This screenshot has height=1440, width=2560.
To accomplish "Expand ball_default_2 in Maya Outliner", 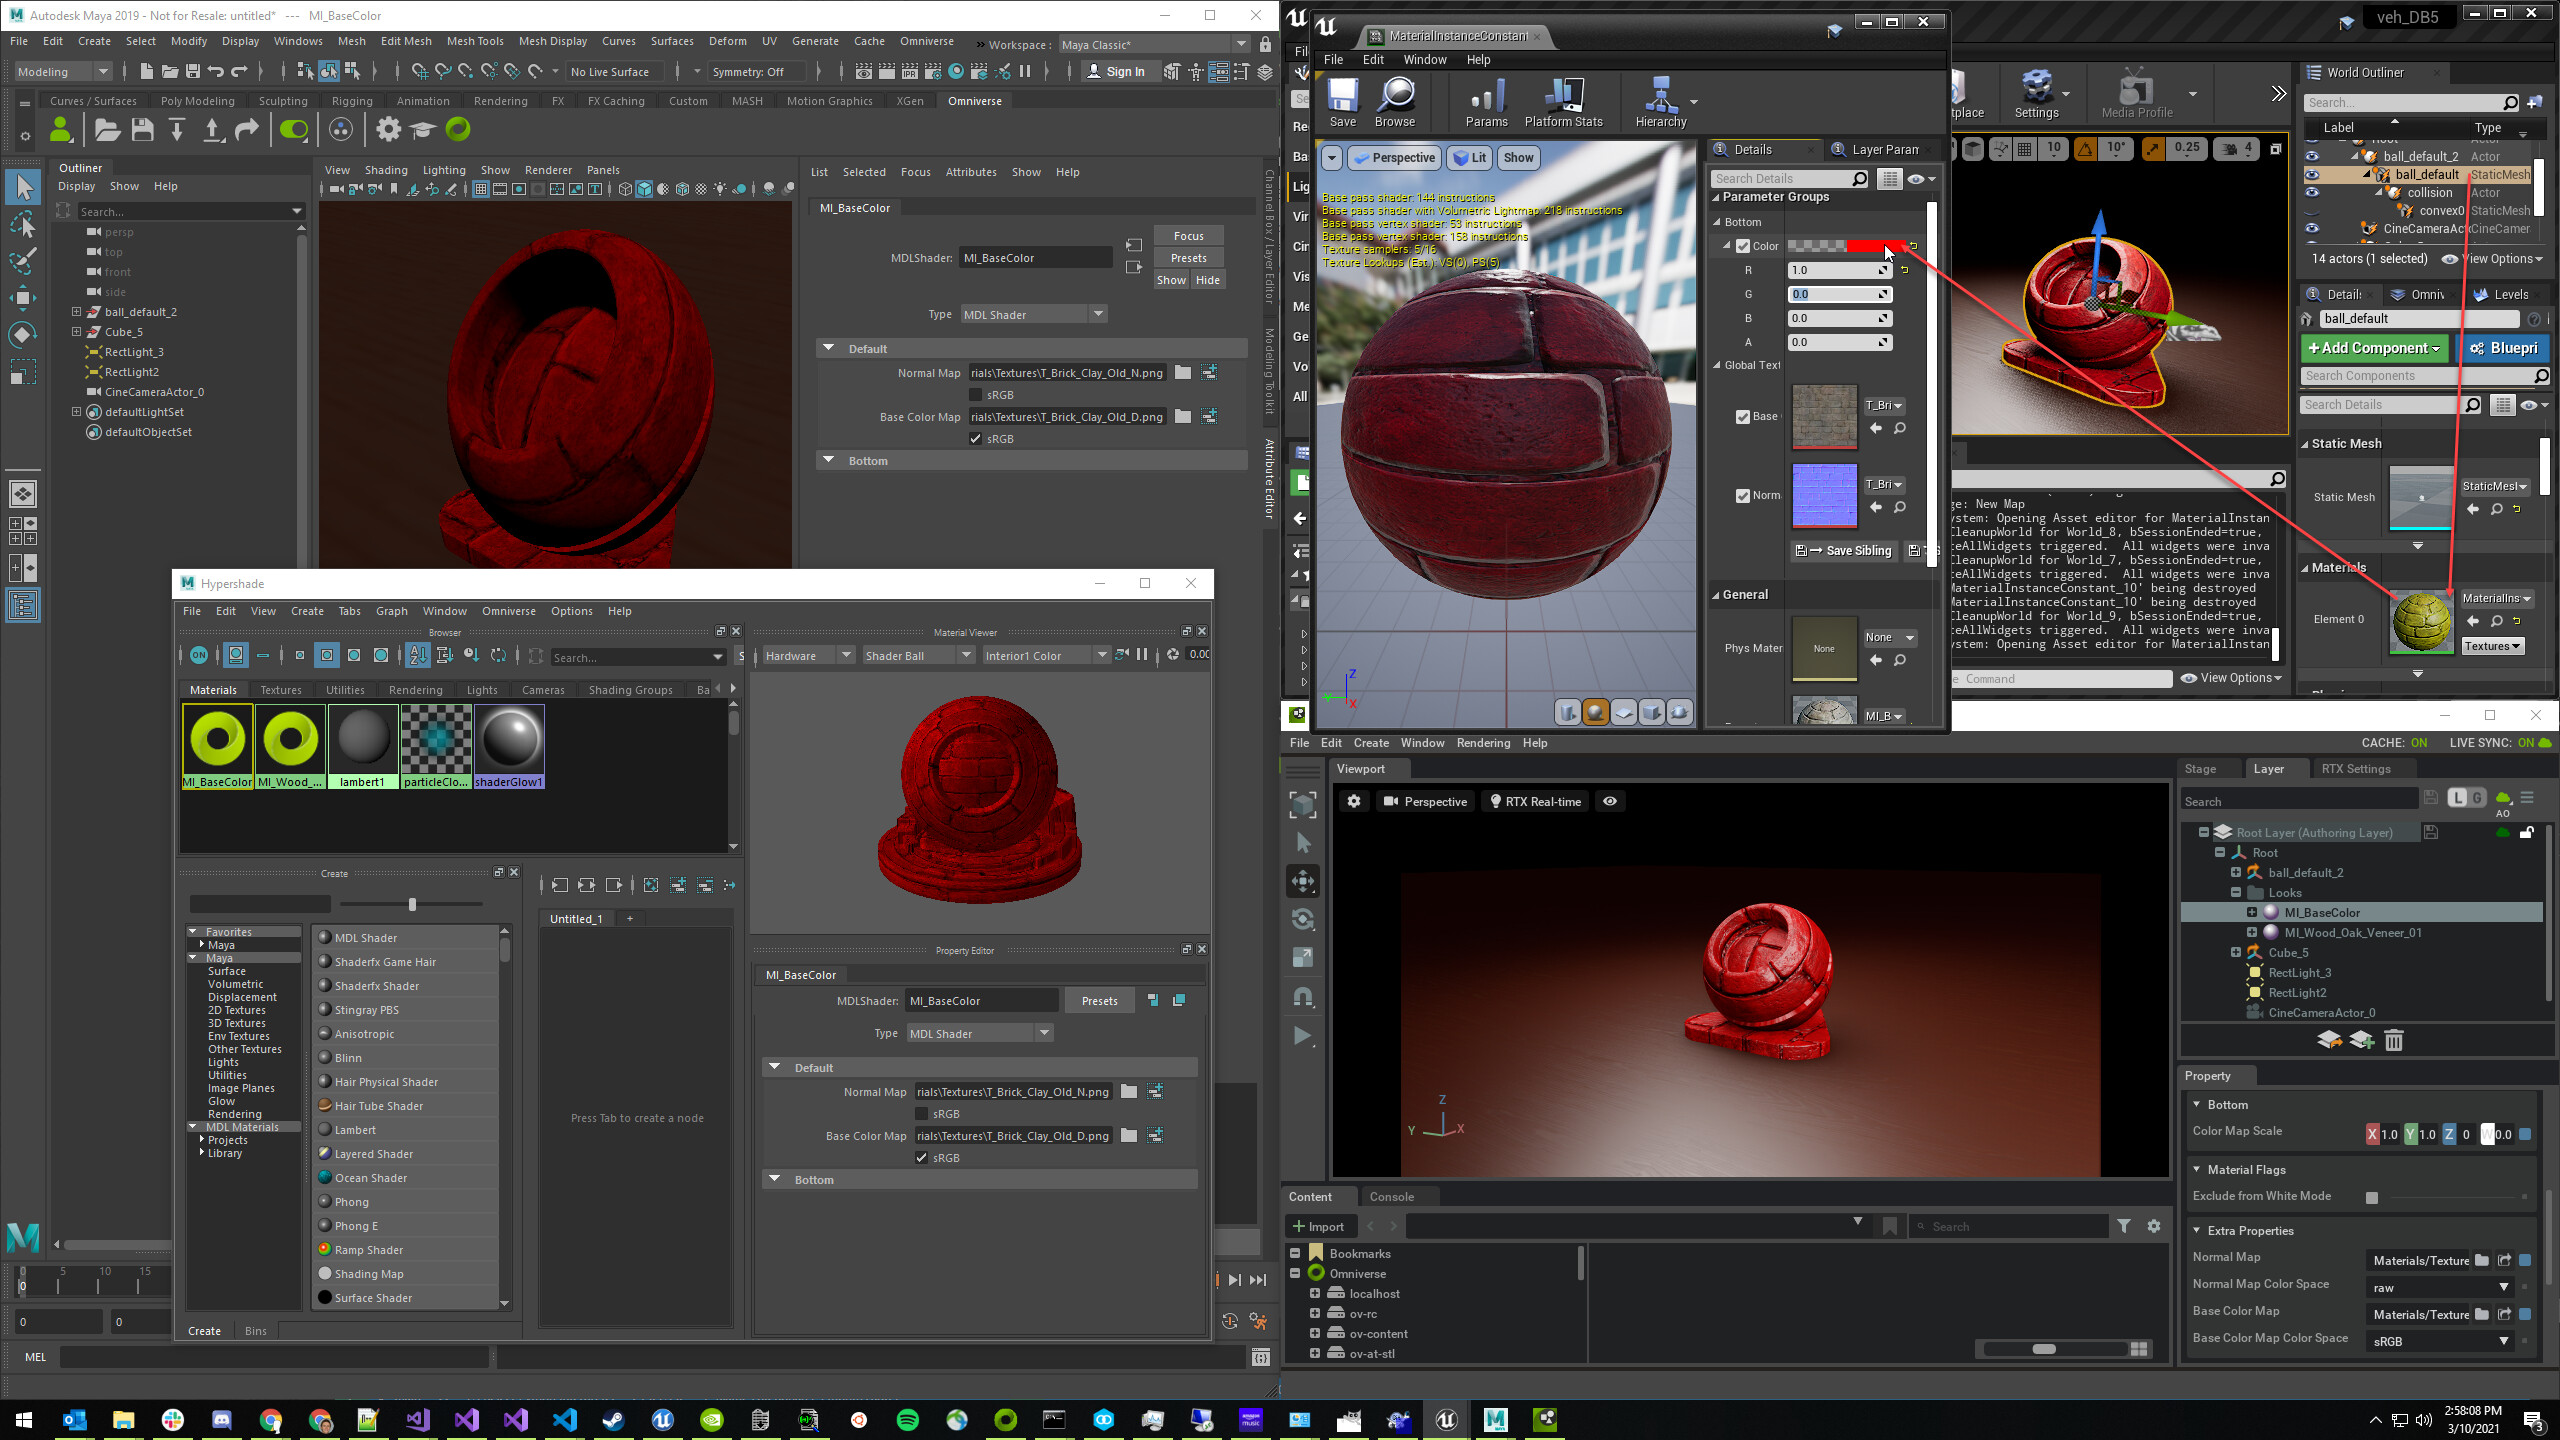I will [76, 312].
